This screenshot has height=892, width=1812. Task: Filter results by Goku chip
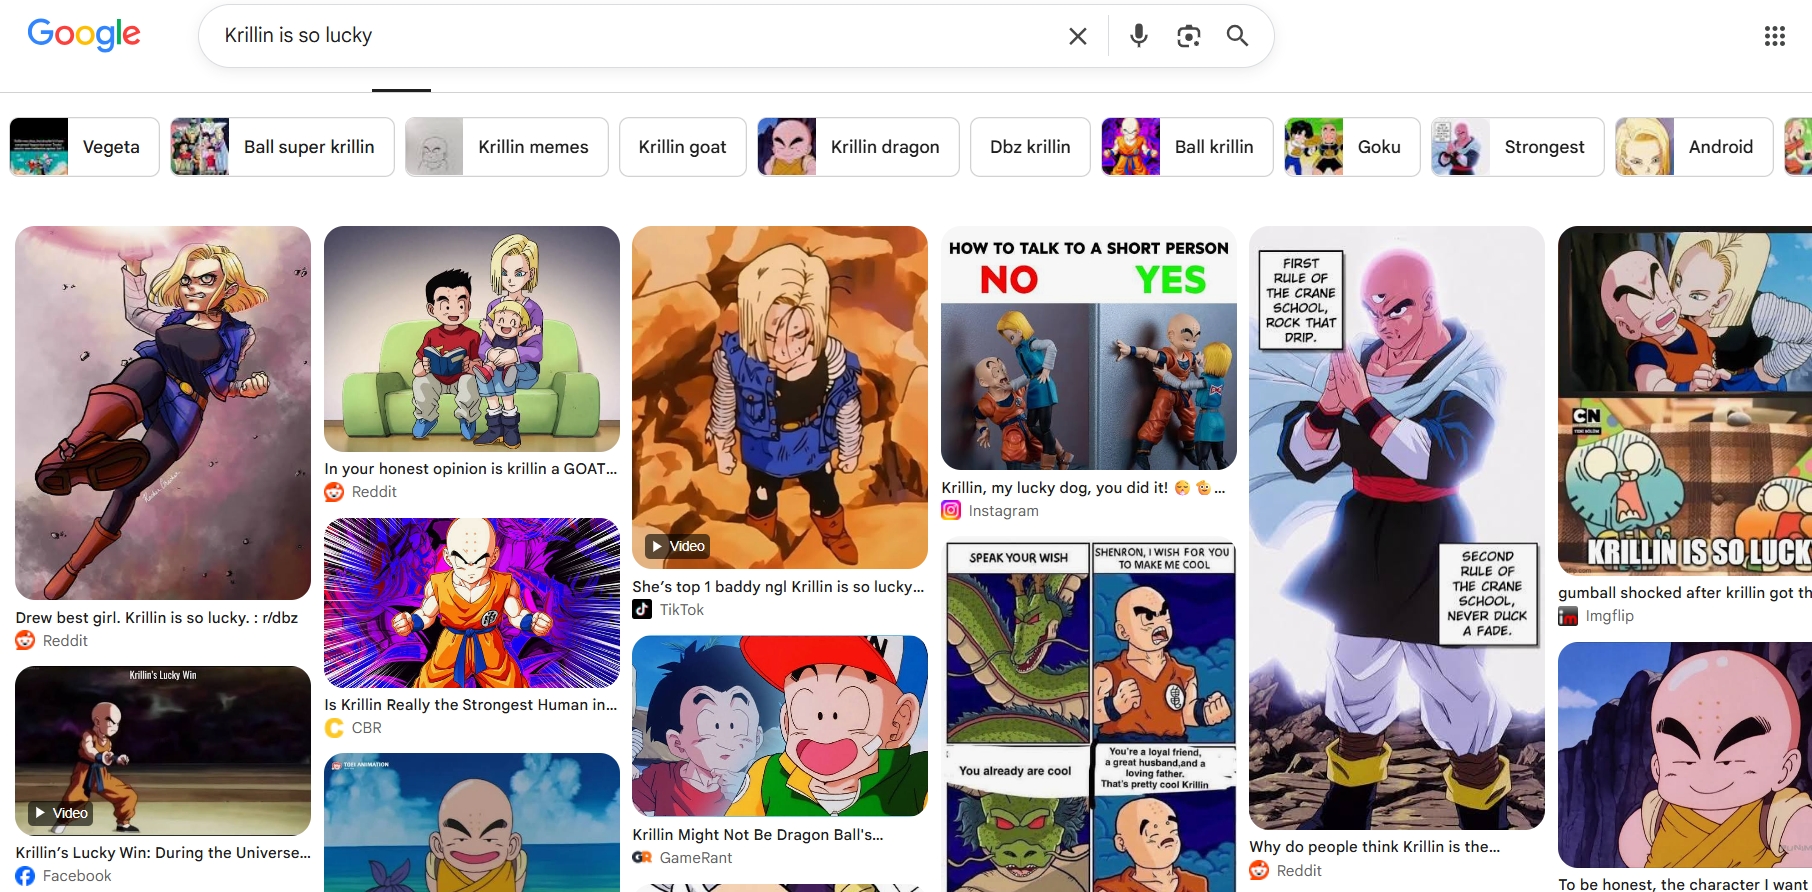coord(1352,147)
